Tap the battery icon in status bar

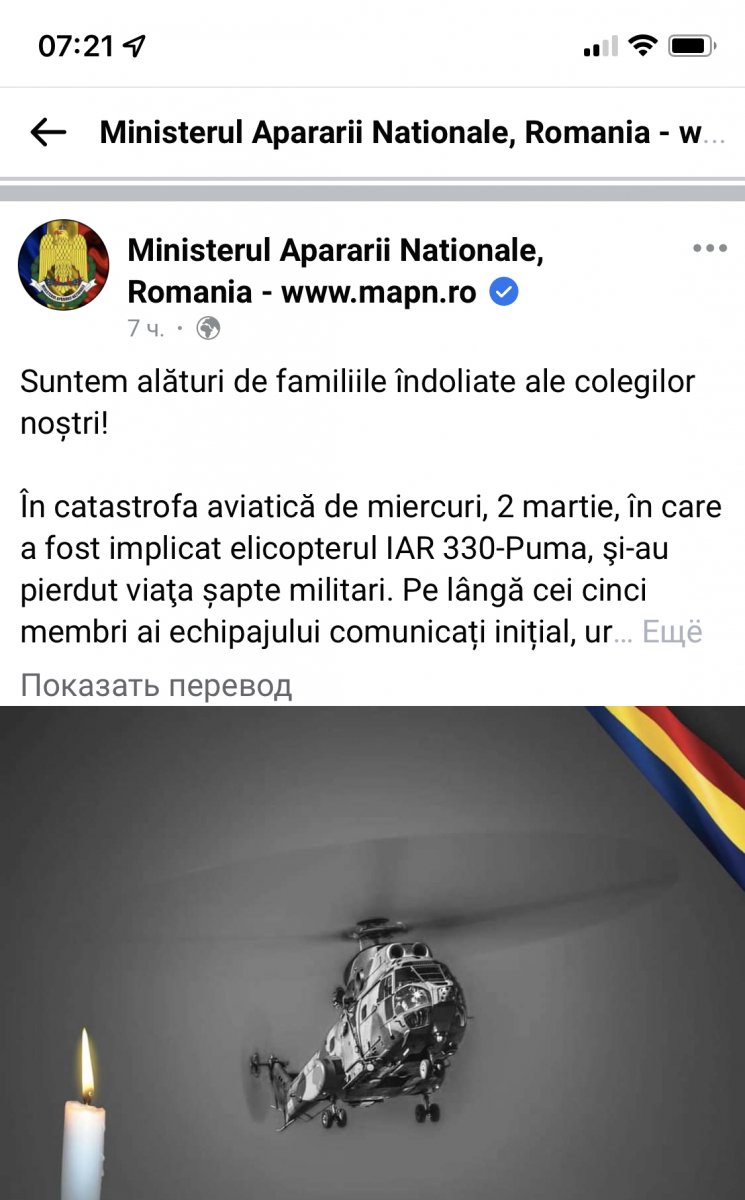coord(691,45)
